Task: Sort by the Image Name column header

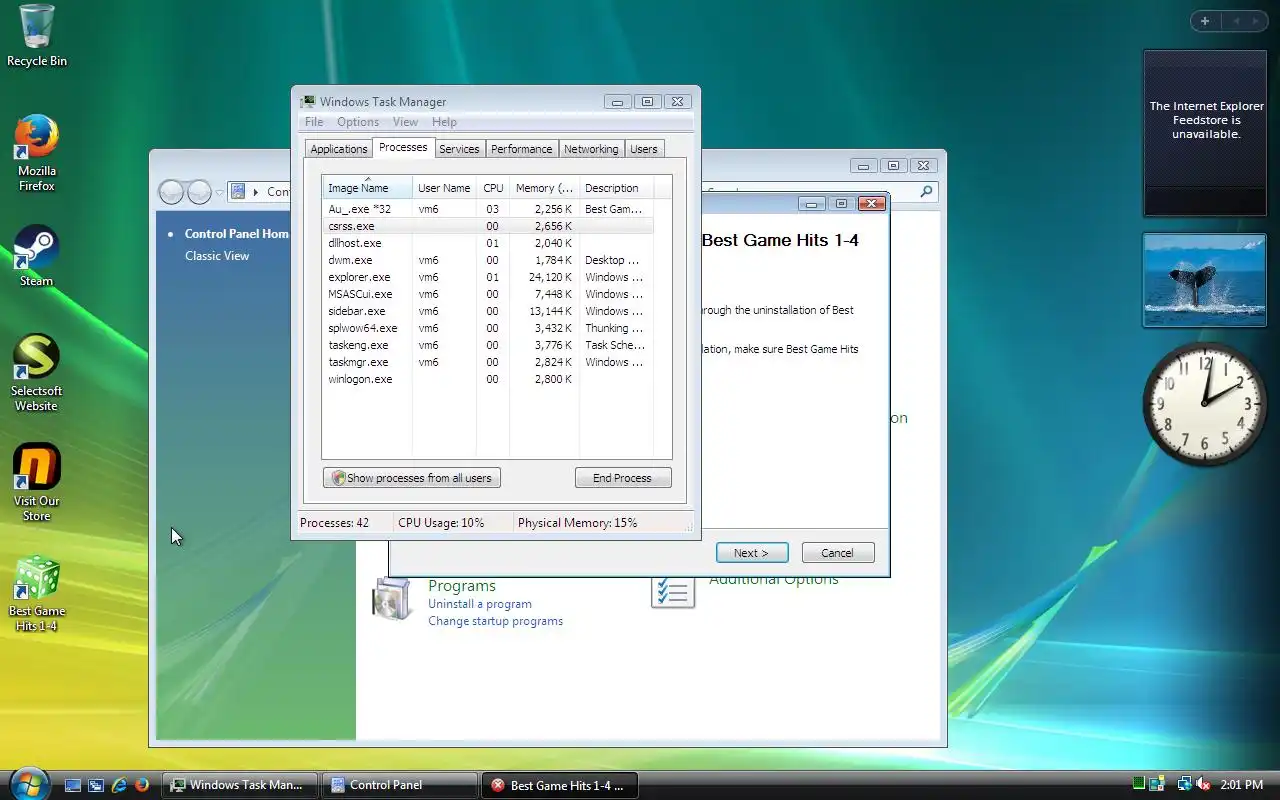Action: pyautogui.click(x=367, y=188)
